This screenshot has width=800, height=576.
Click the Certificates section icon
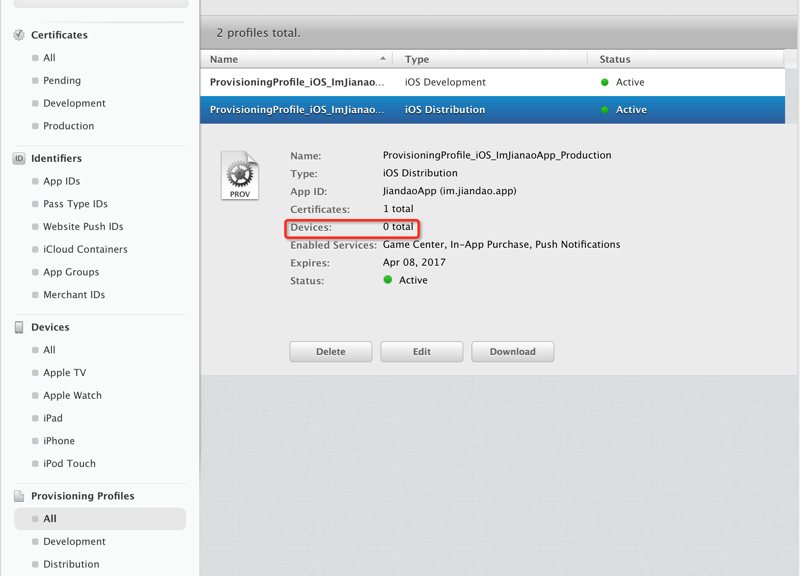(19, 35)
